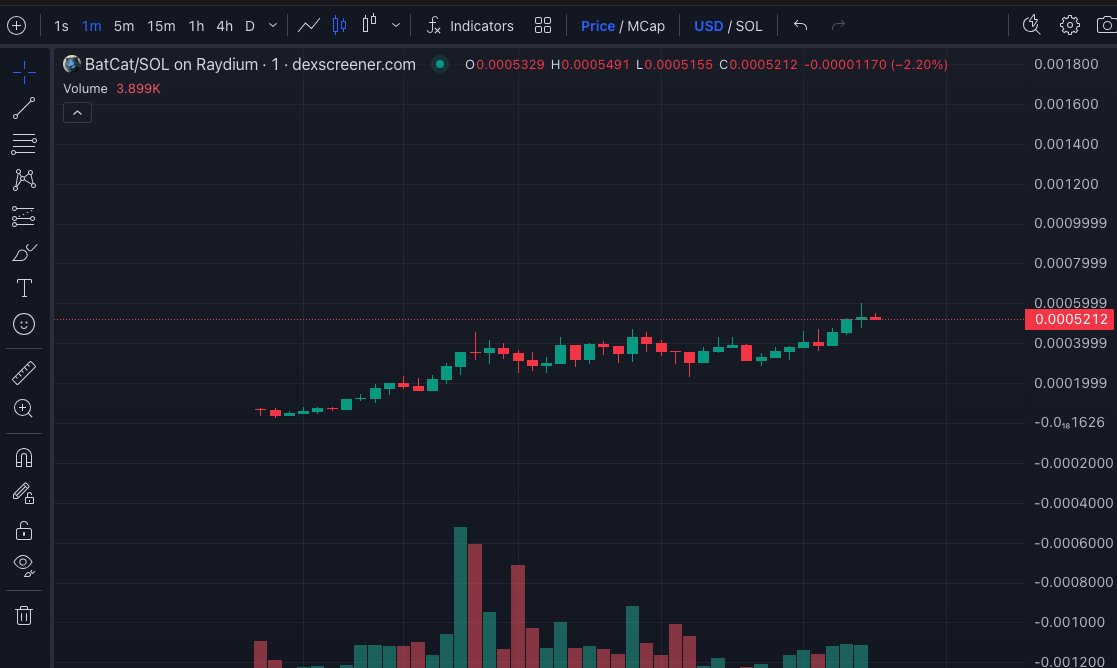Select the crosshair cursor tool

coord(24,72)
